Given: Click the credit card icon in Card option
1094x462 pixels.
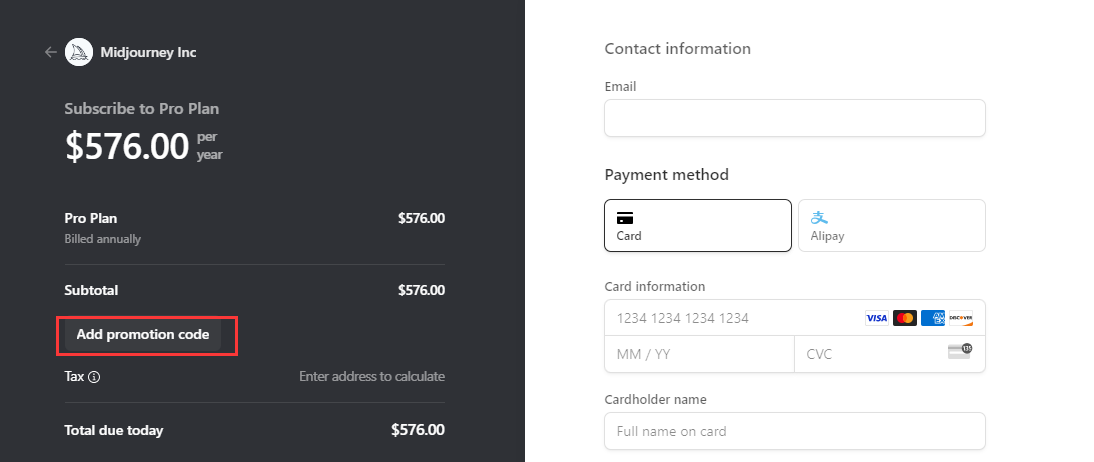Looking at the screenshot, I should click(625, 218).
